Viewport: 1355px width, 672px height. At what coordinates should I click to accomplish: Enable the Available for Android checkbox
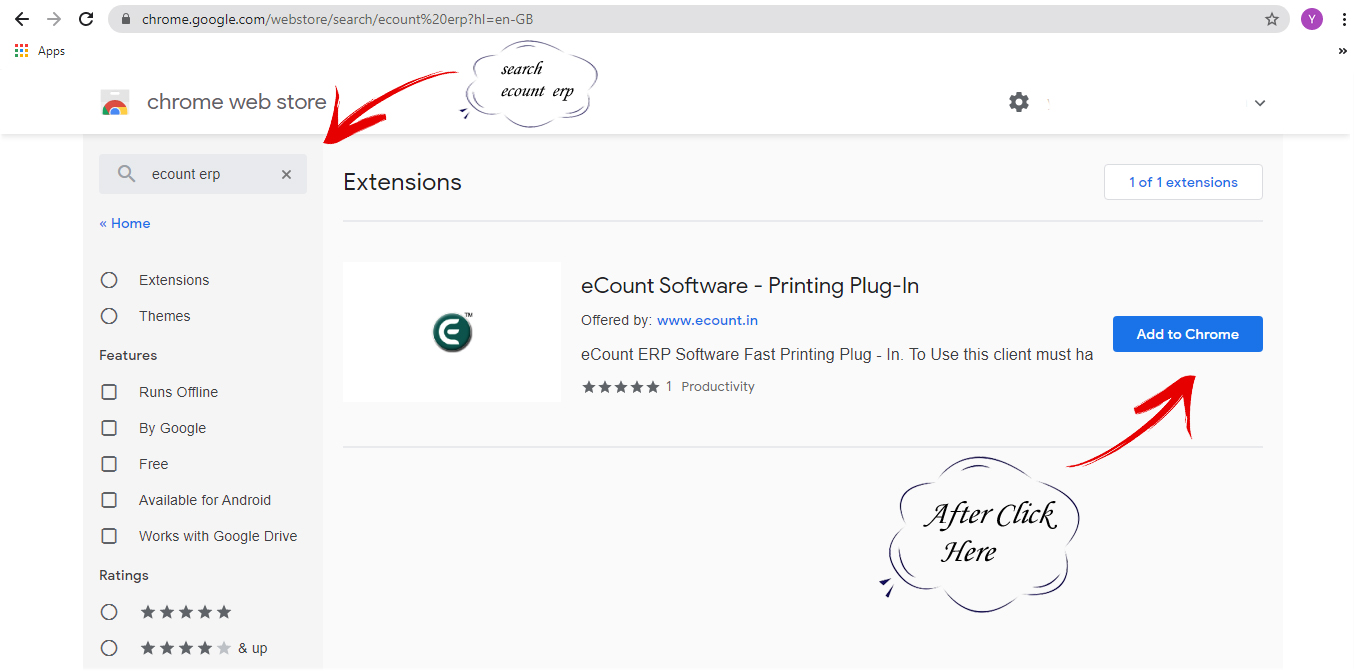point(109,500)
